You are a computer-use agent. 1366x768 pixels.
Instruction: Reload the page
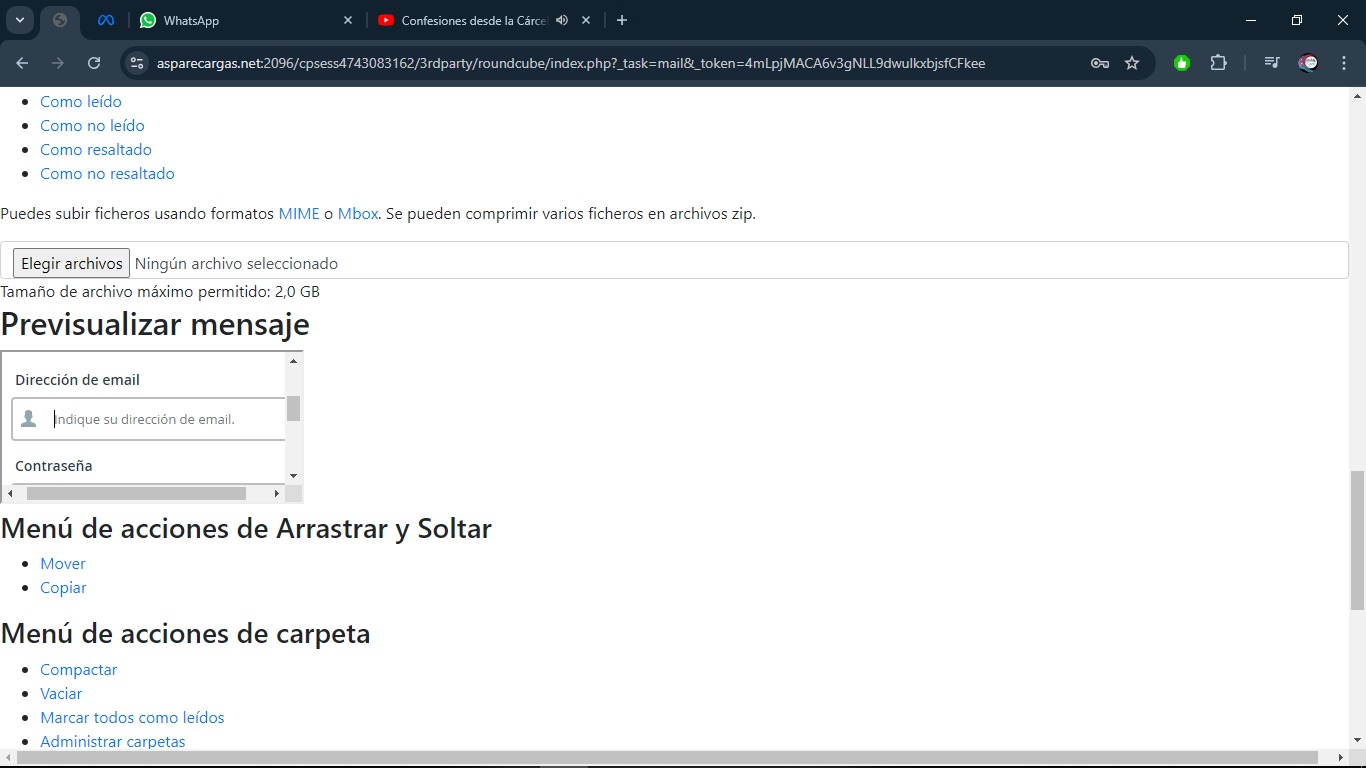[94, 63]
